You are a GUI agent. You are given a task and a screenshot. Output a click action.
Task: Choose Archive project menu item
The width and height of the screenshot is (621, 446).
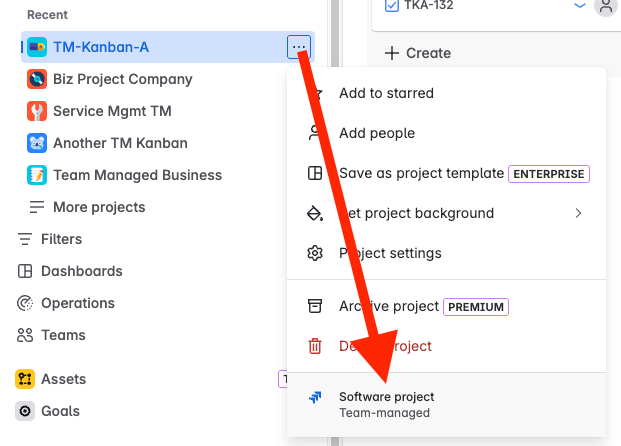pos(446,307)
